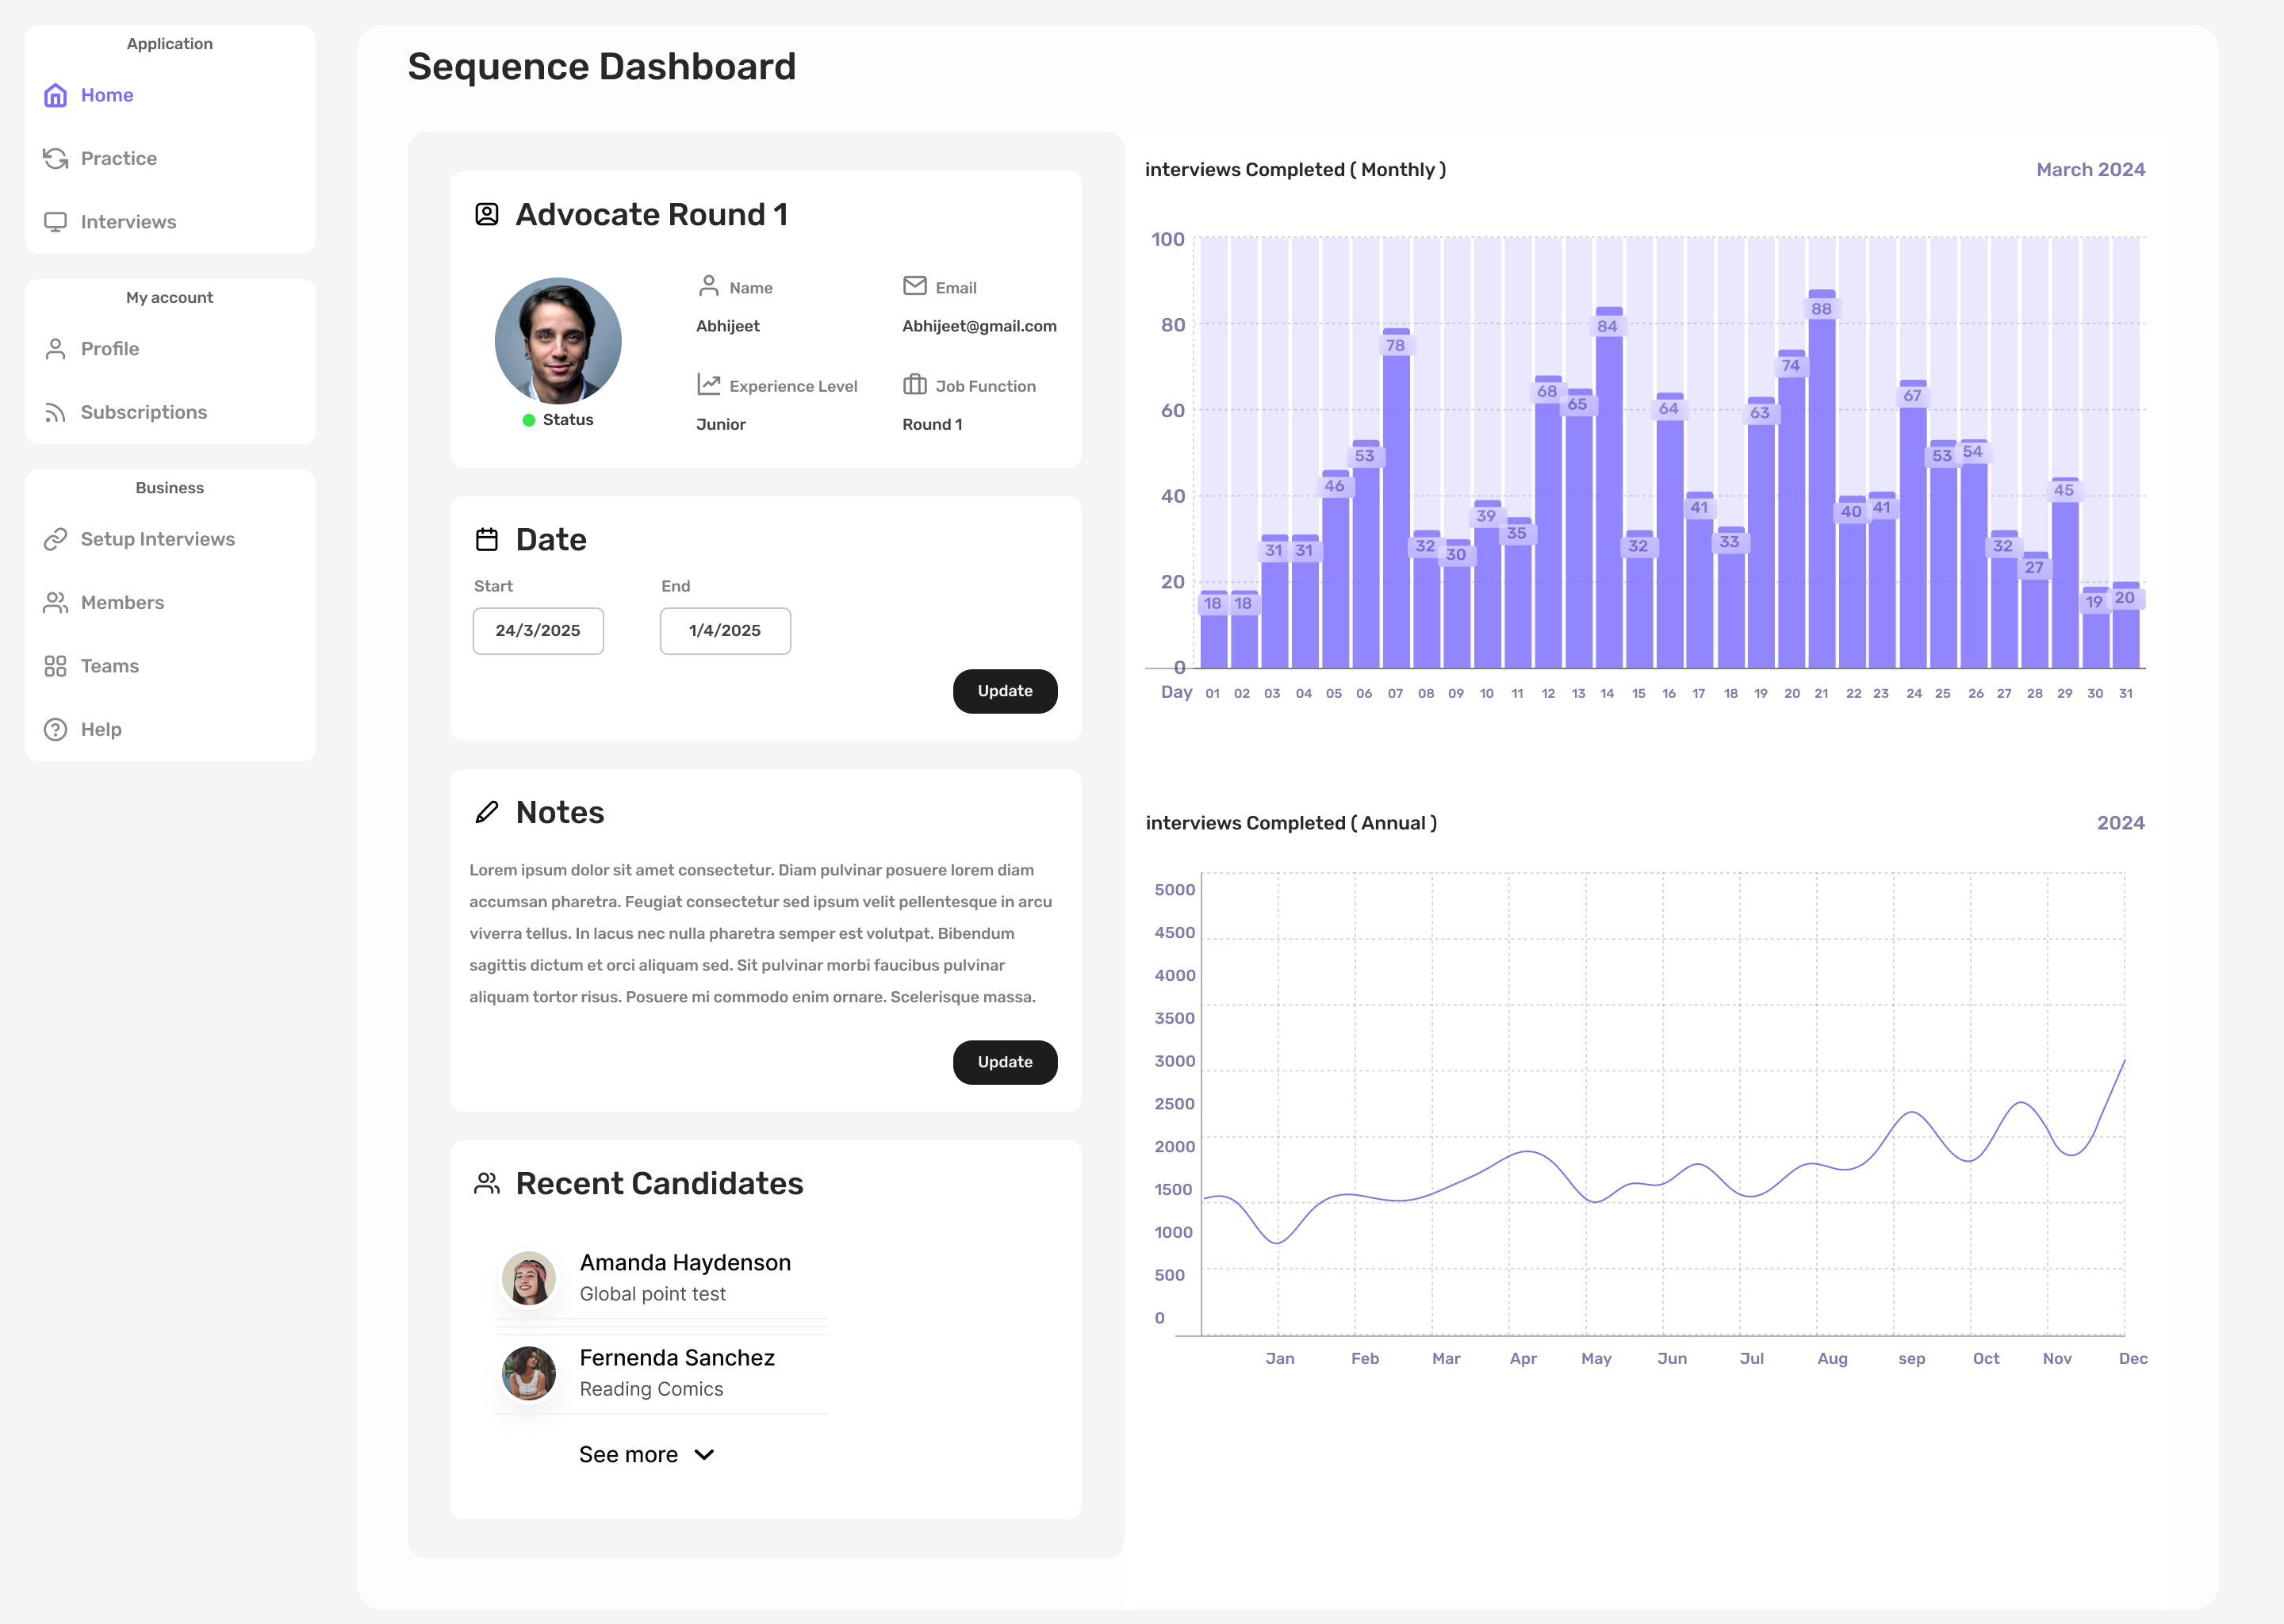
Task: Navigate to the Home menu item
Action: pos(106,95)
